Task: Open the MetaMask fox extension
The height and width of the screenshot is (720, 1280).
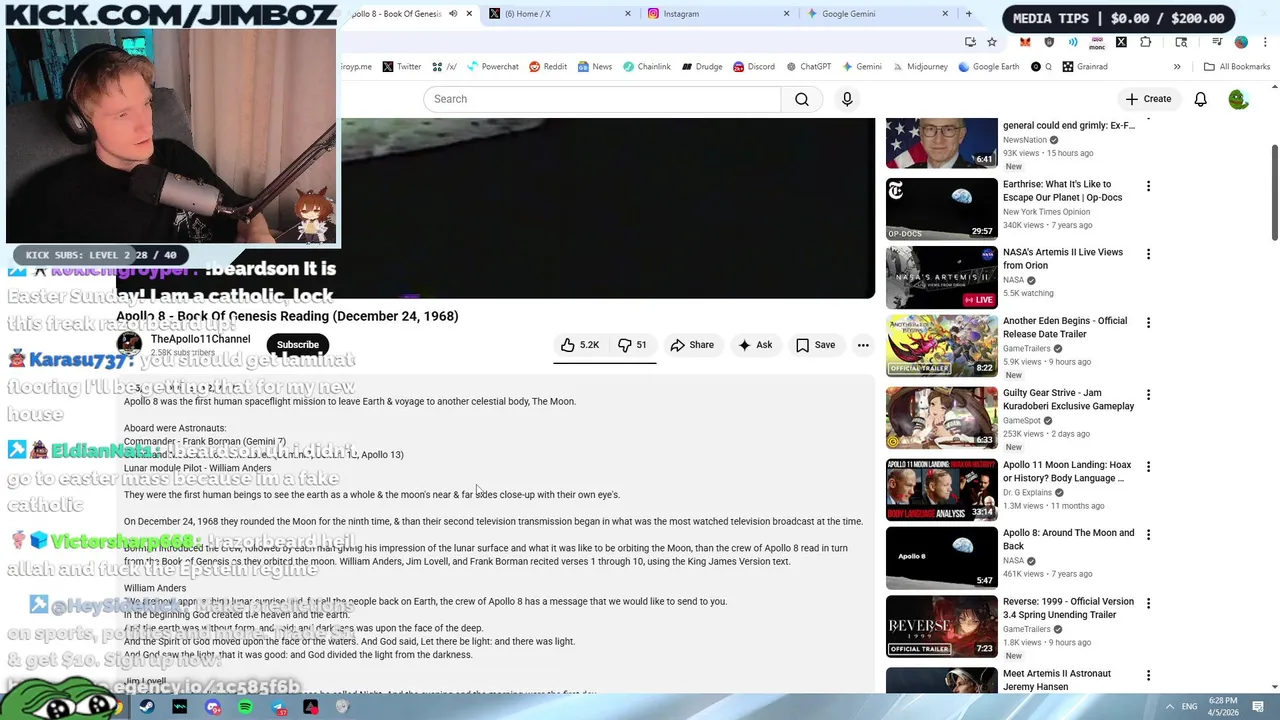Action: pyautogui.click(x=1025, y=42)
